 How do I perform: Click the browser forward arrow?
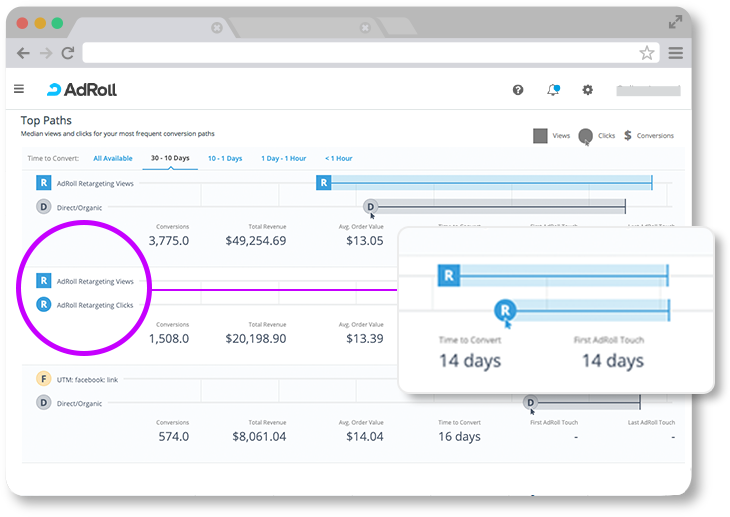46,53
